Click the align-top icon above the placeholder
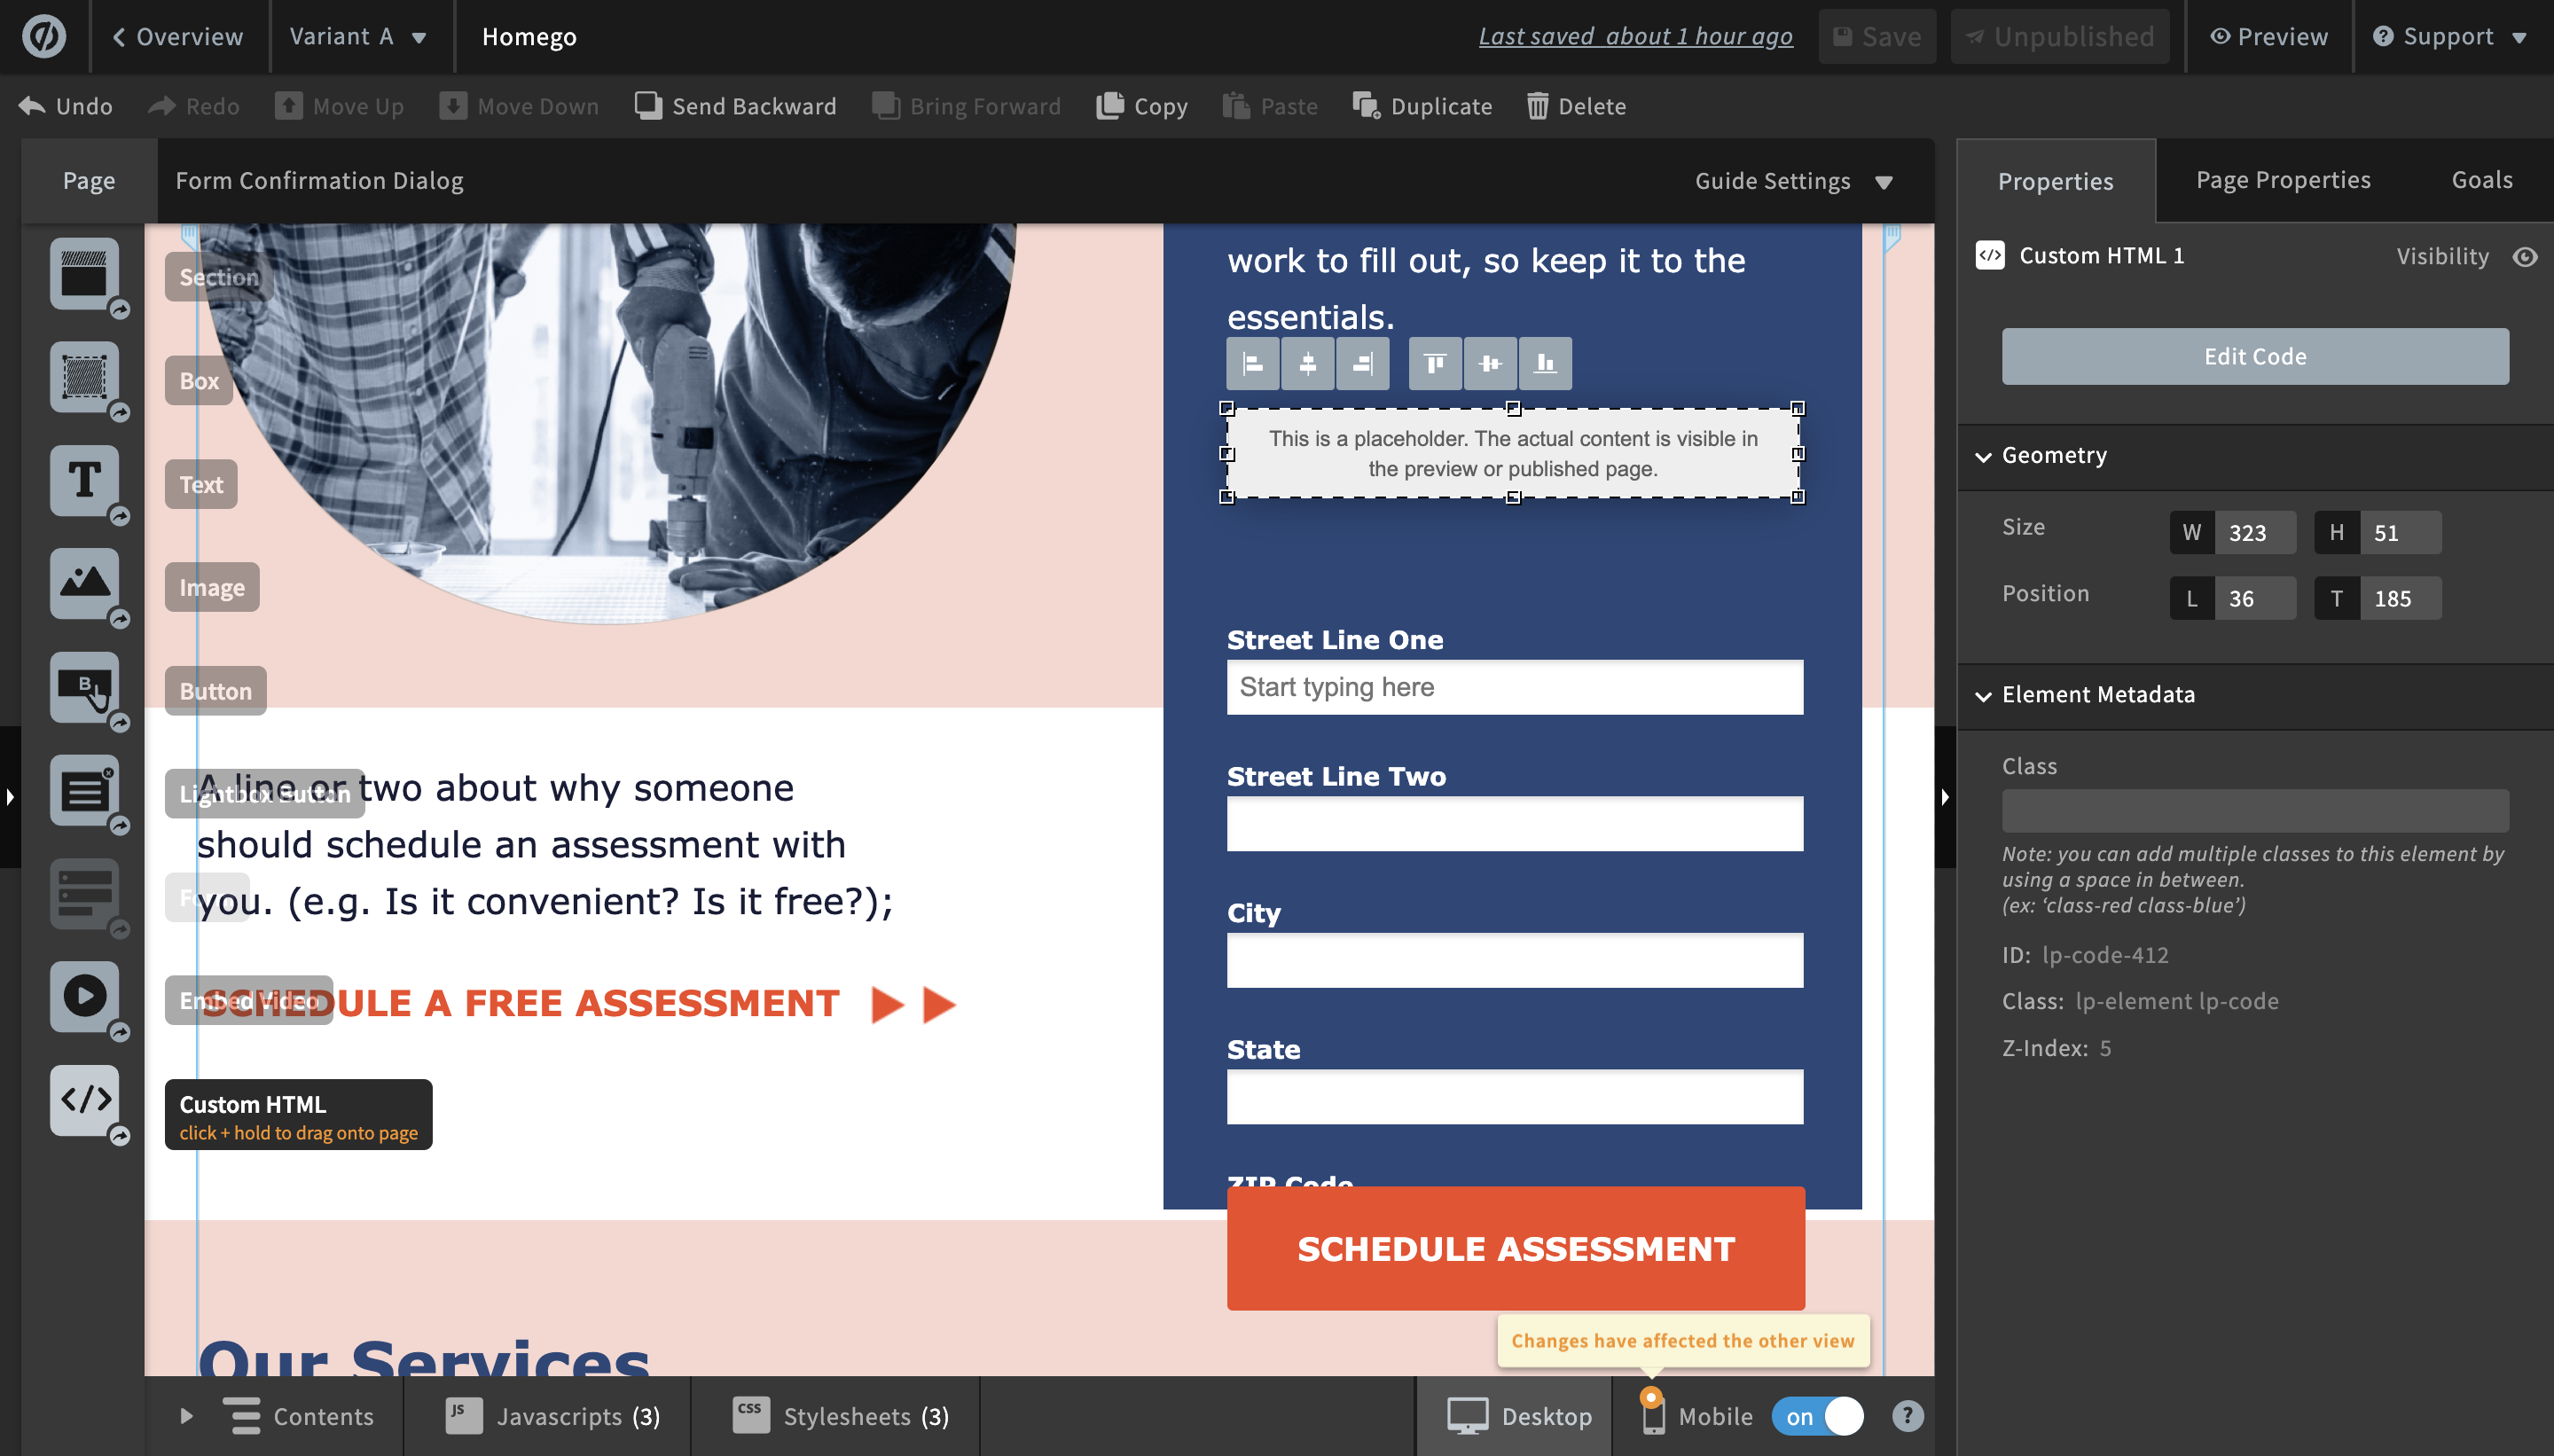 [x=1434, y=363]
